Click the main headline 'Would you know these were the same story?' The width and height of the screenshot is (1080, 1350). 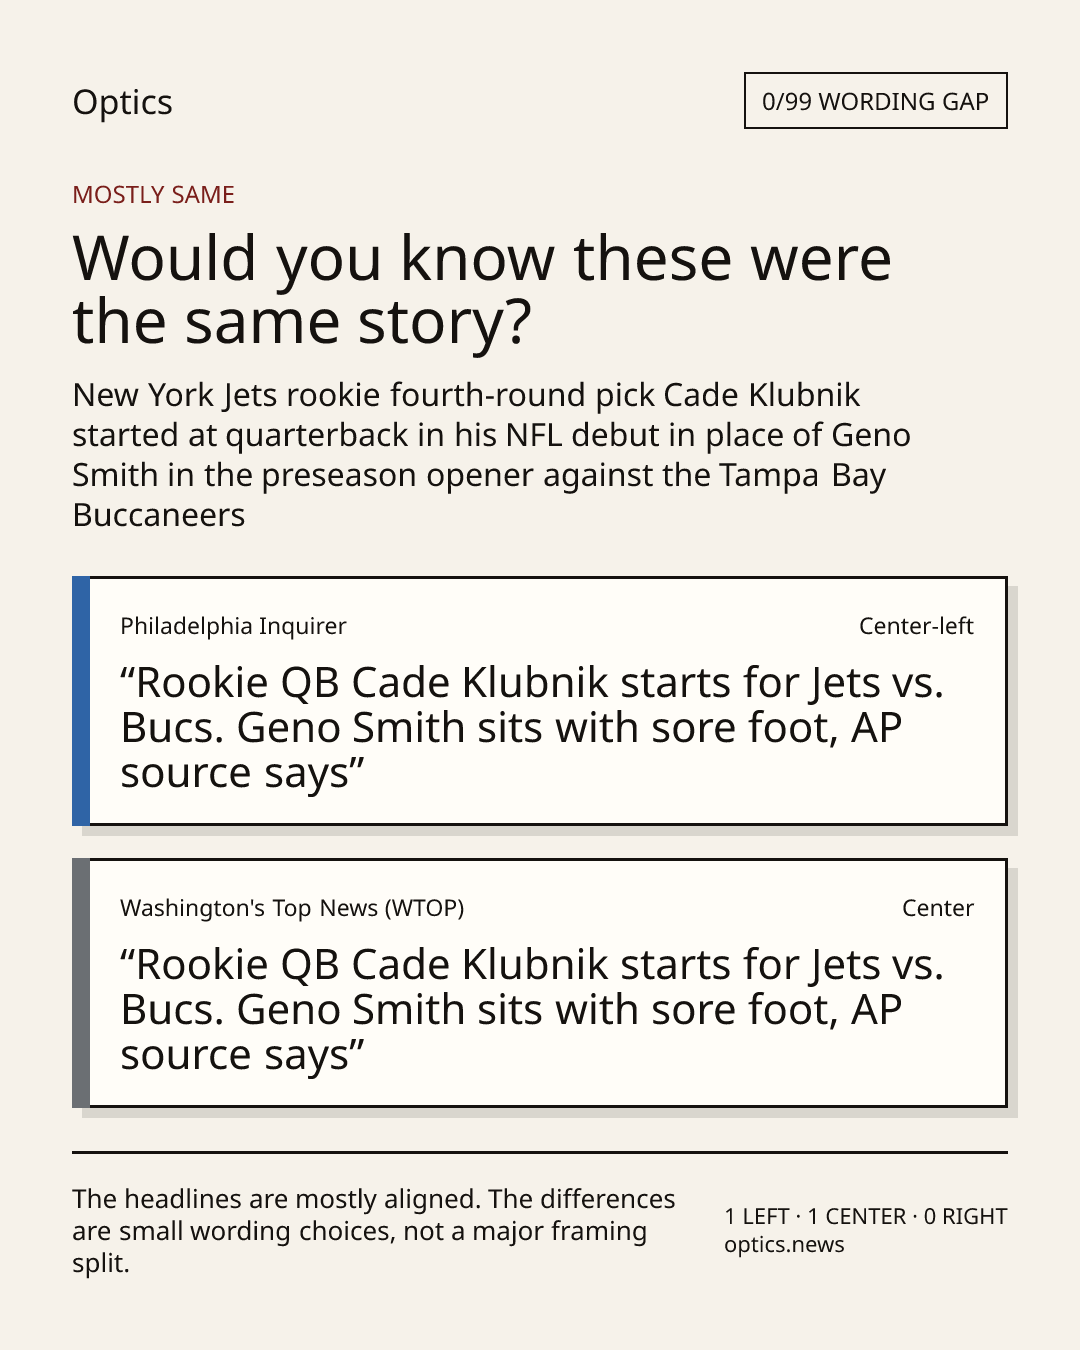[481, 289]
